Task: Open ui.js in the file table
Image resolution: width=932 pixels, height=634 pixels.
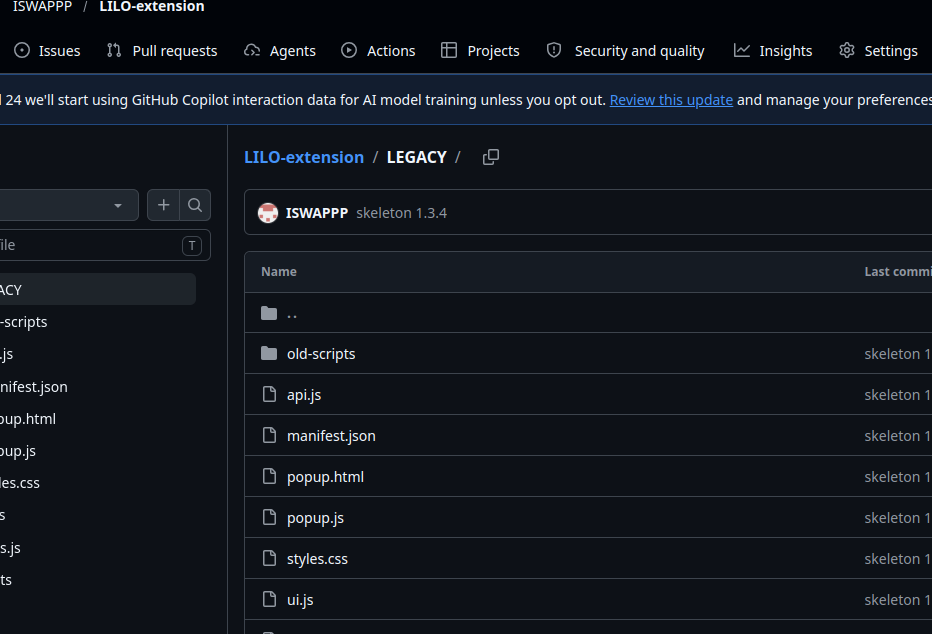Action: pyautogui.click(x=300, y=600)
